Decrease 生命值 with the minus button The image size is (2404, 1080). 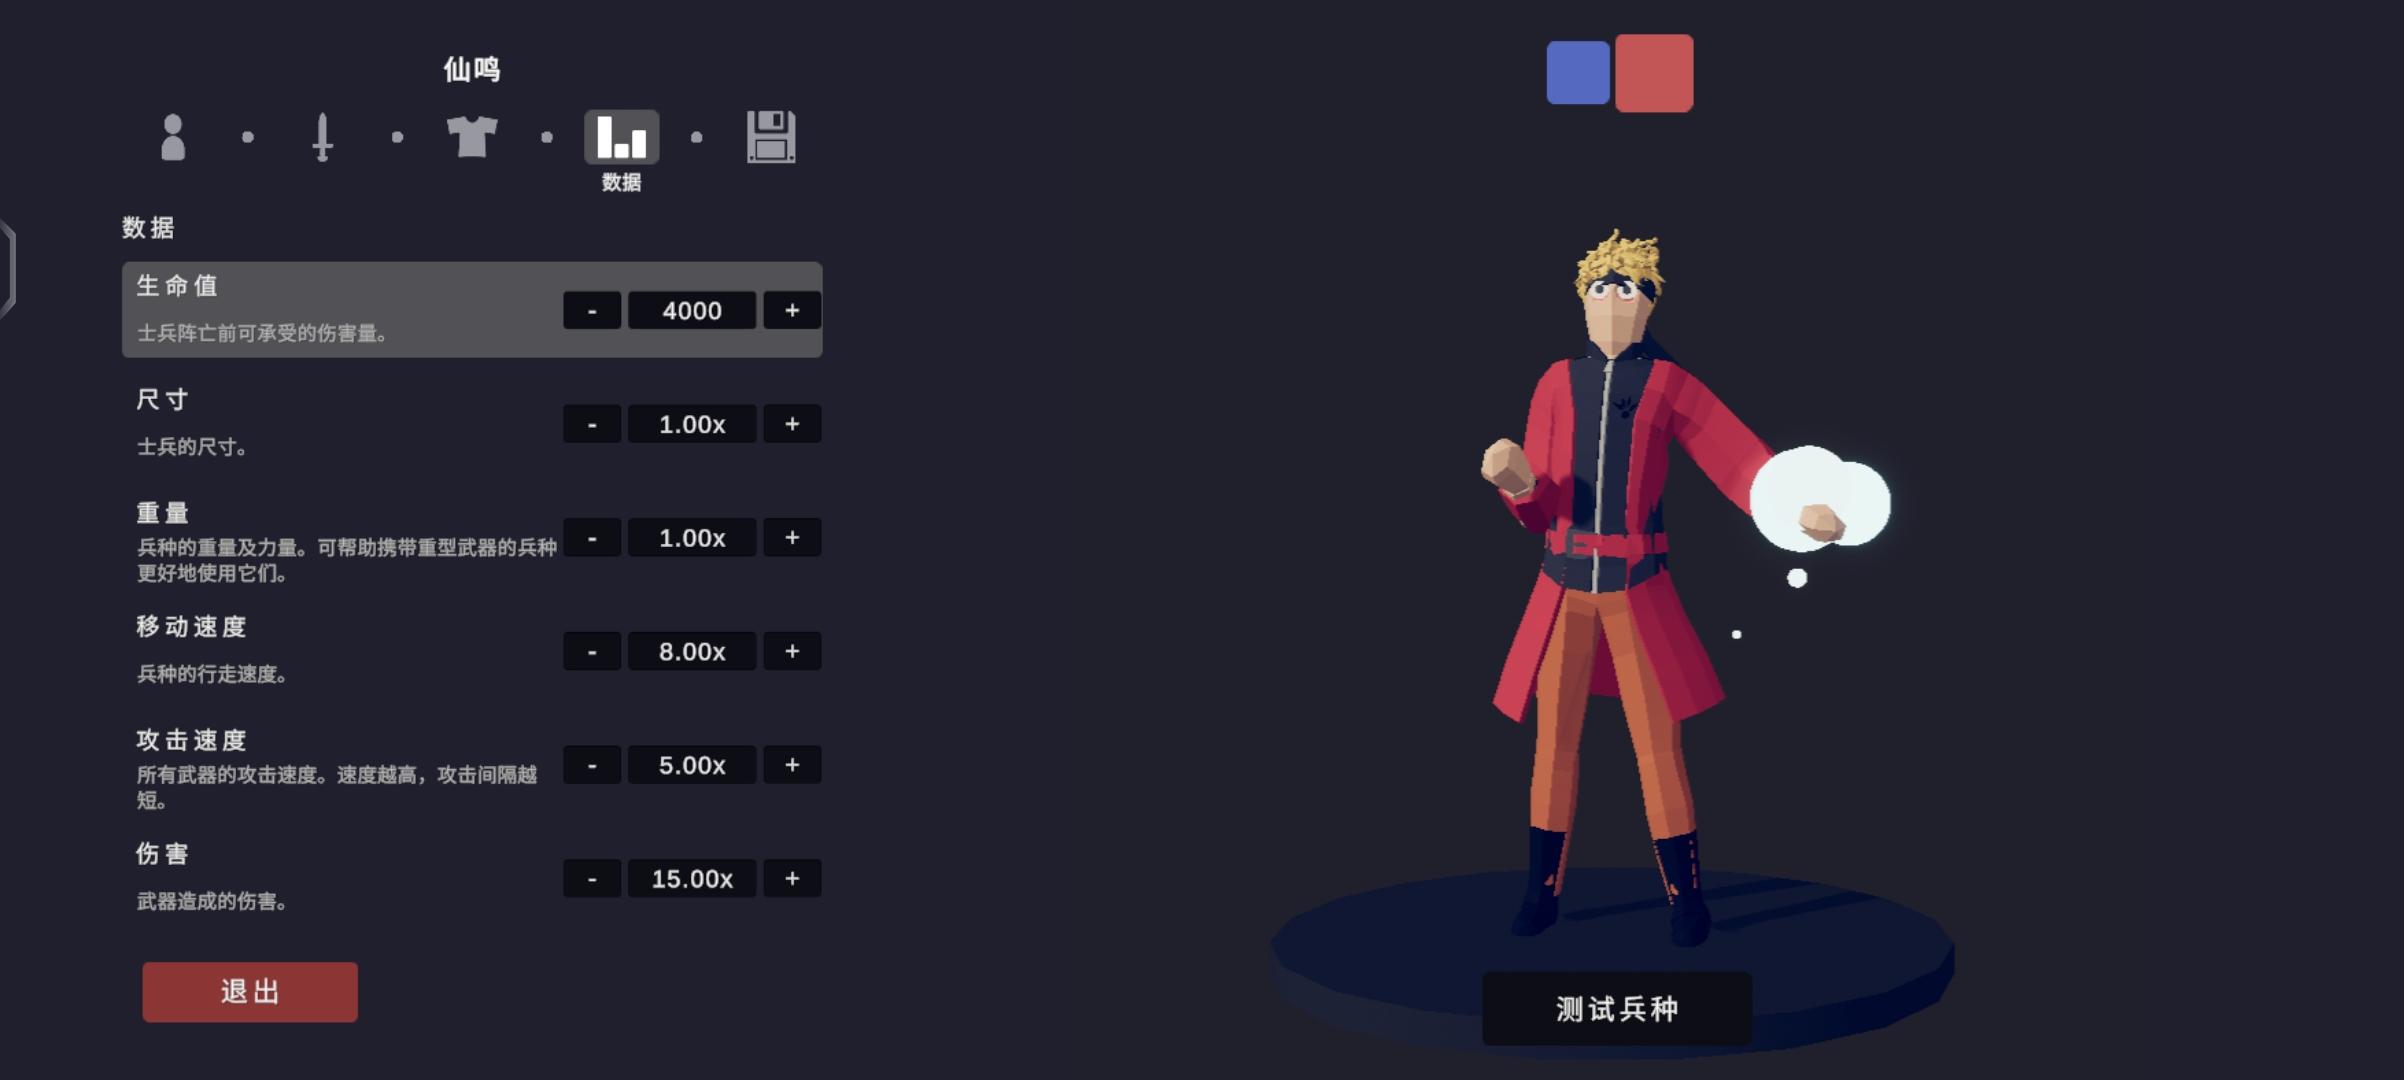592,310
